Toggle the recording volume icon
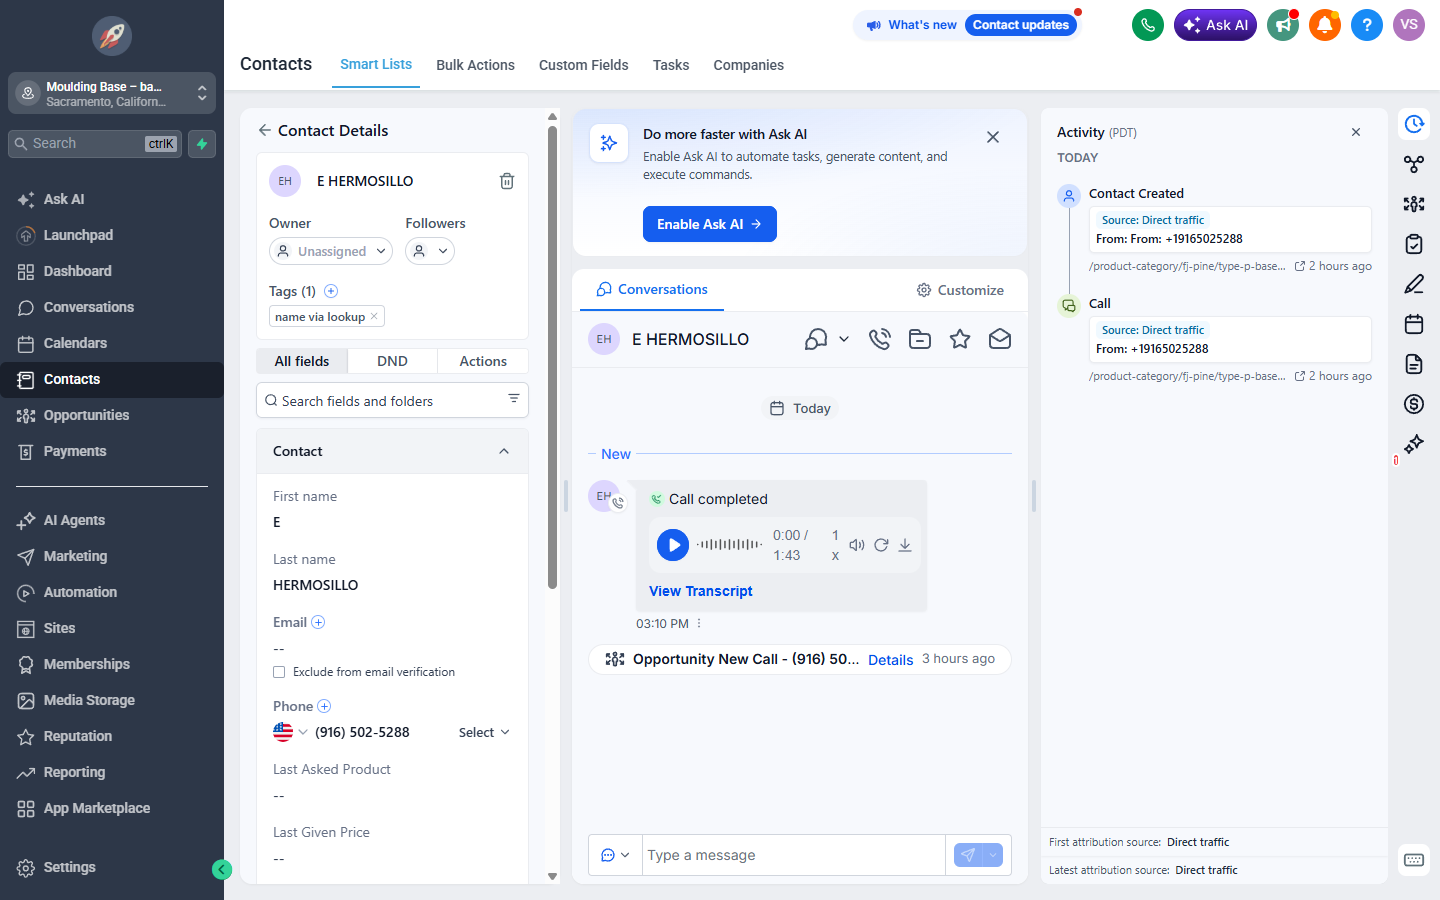 (x=857, y=545)
